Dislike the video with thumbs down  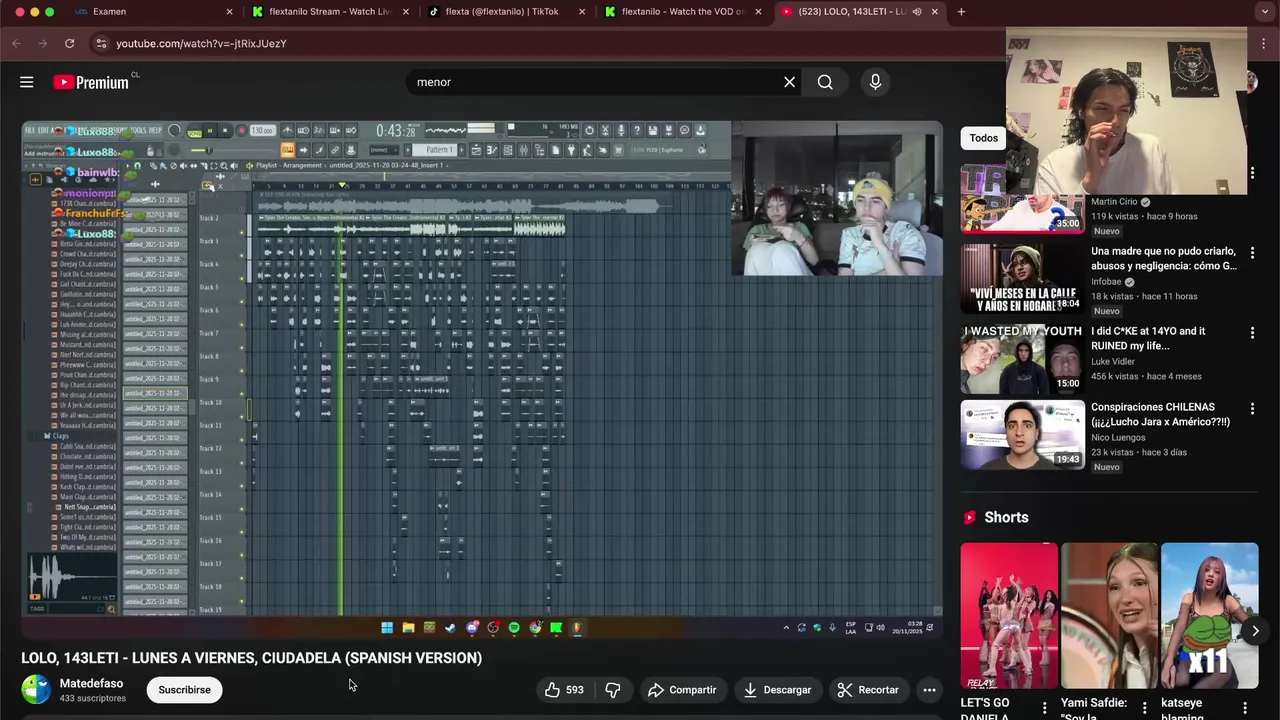[613, 690]
